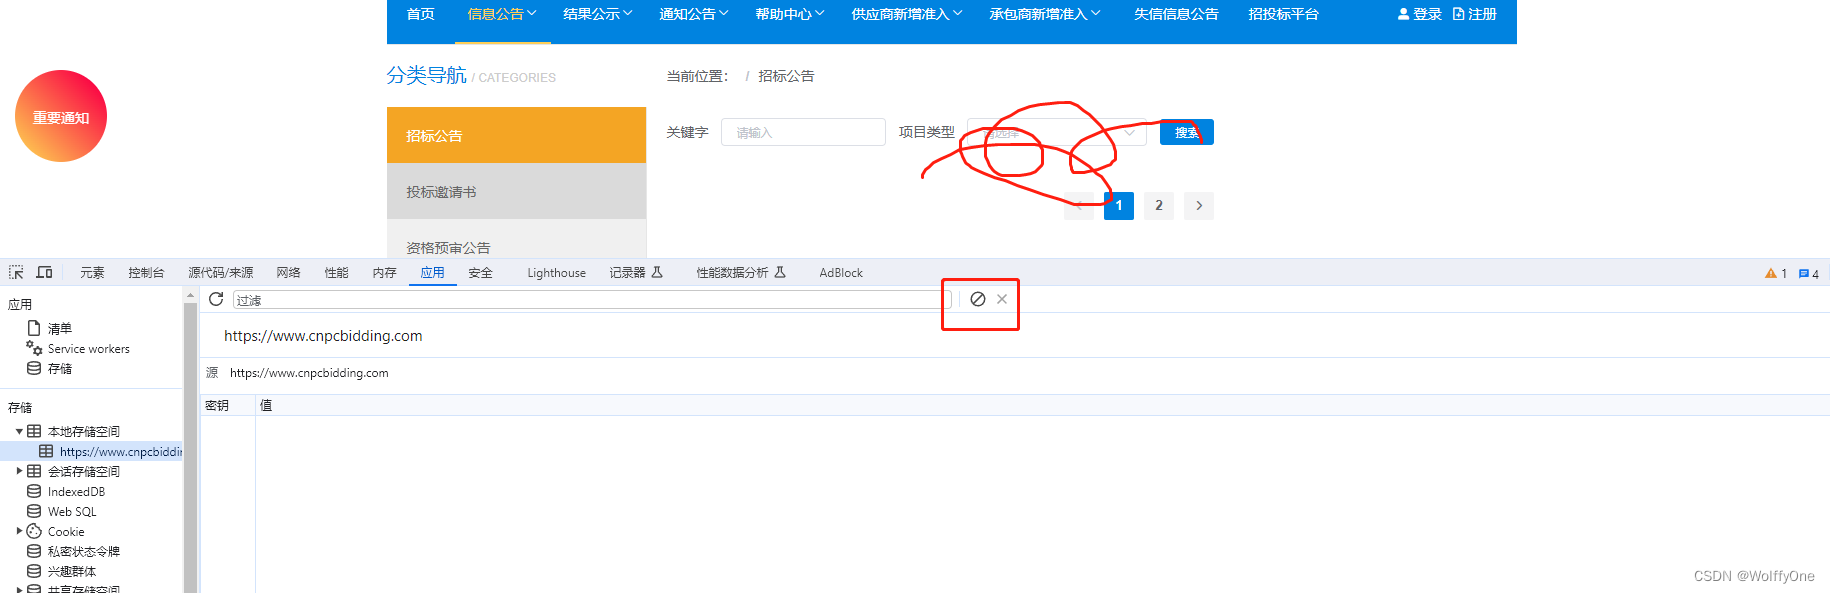Switch to 记录器 tab
This screenshot has width=1830, height=593.
click(x=636, y=273)
